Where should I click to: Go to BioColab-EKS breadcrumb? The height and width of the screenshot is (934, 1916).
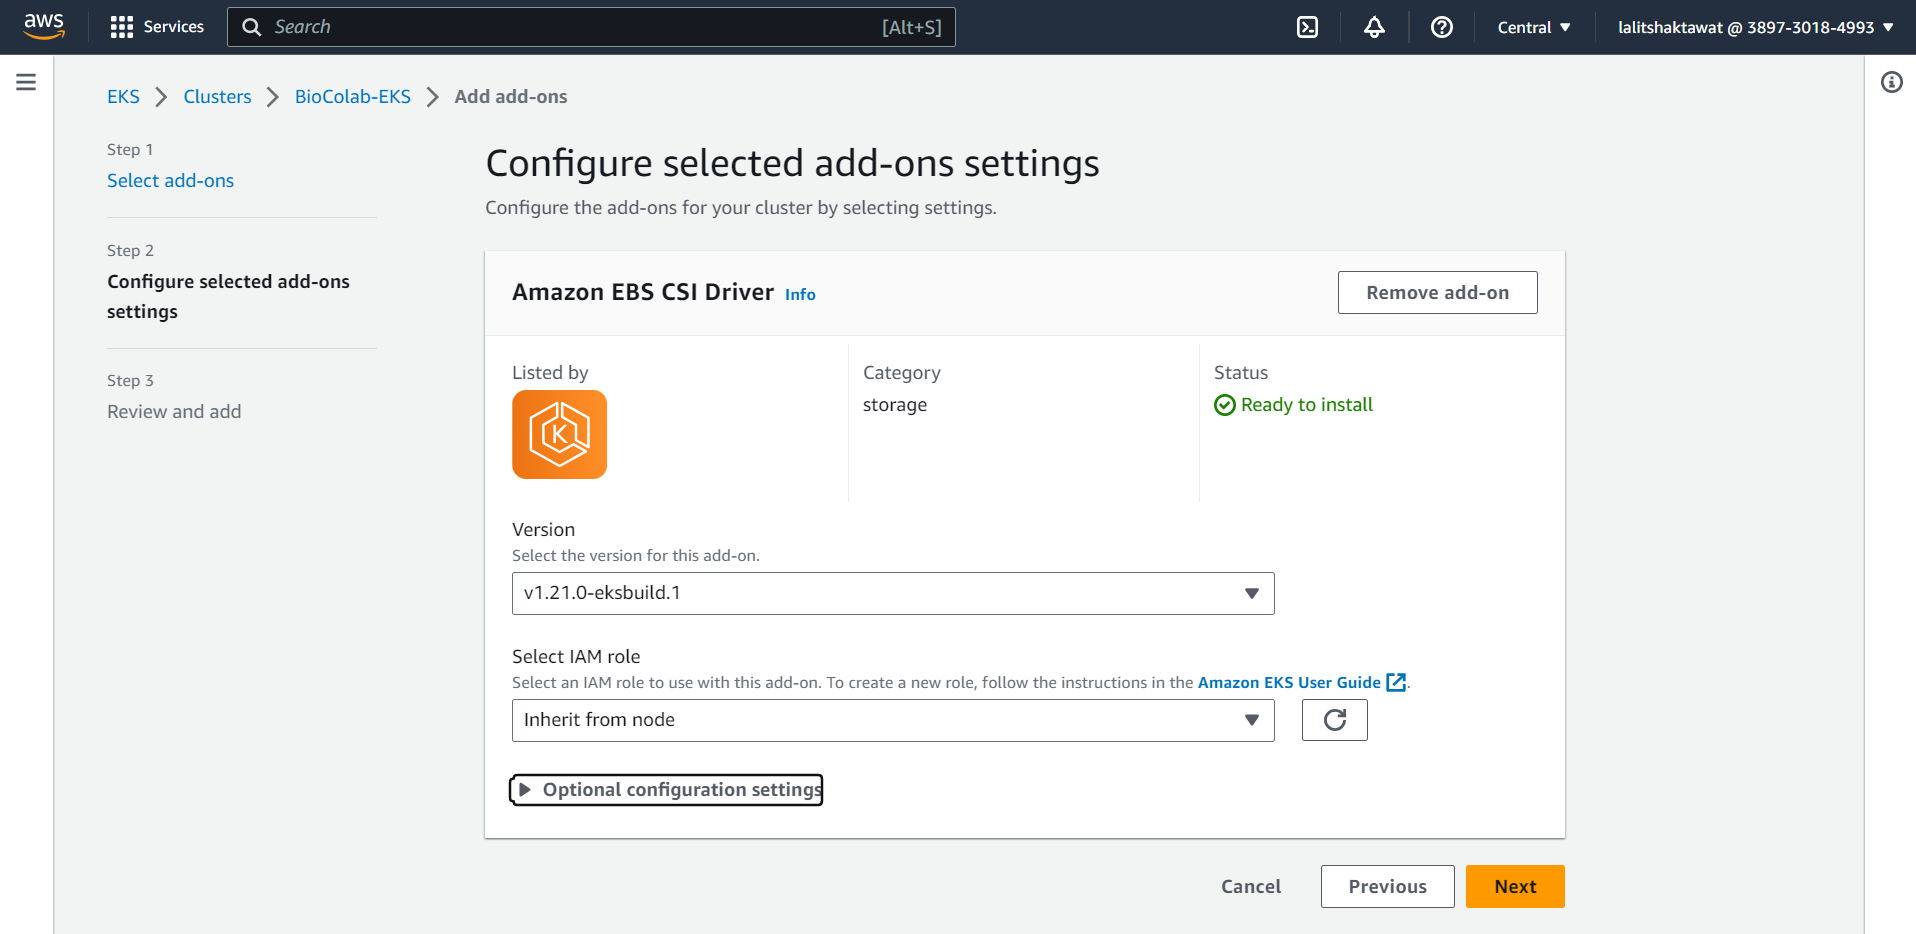(x=352, y=97)
